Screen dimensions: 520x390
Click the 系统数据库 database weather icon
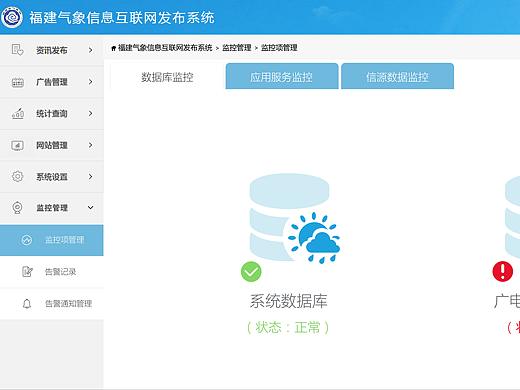click(x=295, y=218)
